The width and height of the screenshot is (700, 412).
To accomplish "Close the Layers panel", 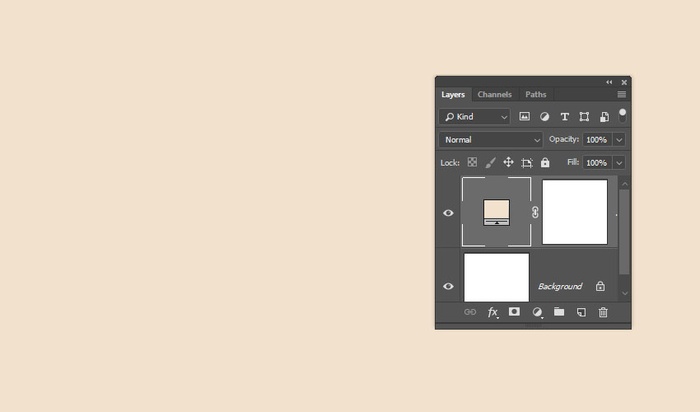I will click(x=624, y=82).
